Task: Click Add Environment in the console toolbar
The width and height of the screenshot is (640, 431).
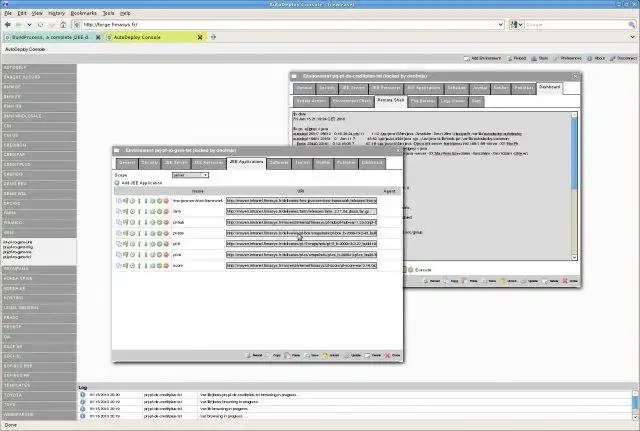Action: coord(482,58)
